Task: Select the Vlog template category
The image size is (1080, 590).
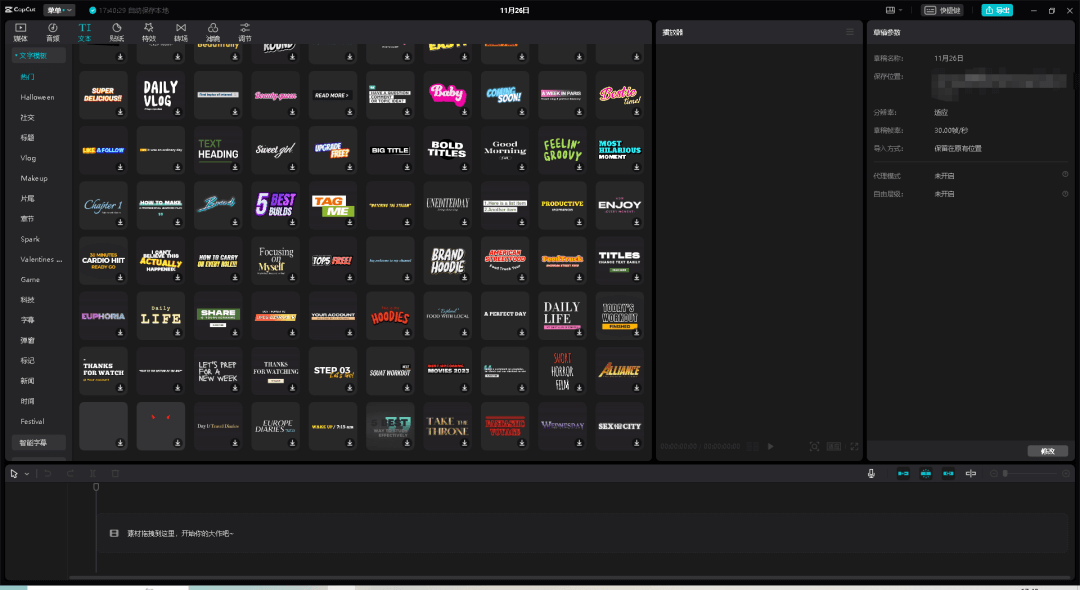Action: (28, 158)
